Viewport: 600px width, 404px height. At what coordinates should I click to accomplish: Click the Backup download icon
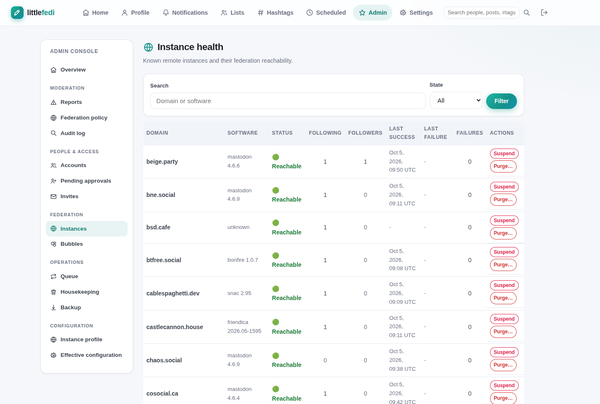tap(54, 308)
